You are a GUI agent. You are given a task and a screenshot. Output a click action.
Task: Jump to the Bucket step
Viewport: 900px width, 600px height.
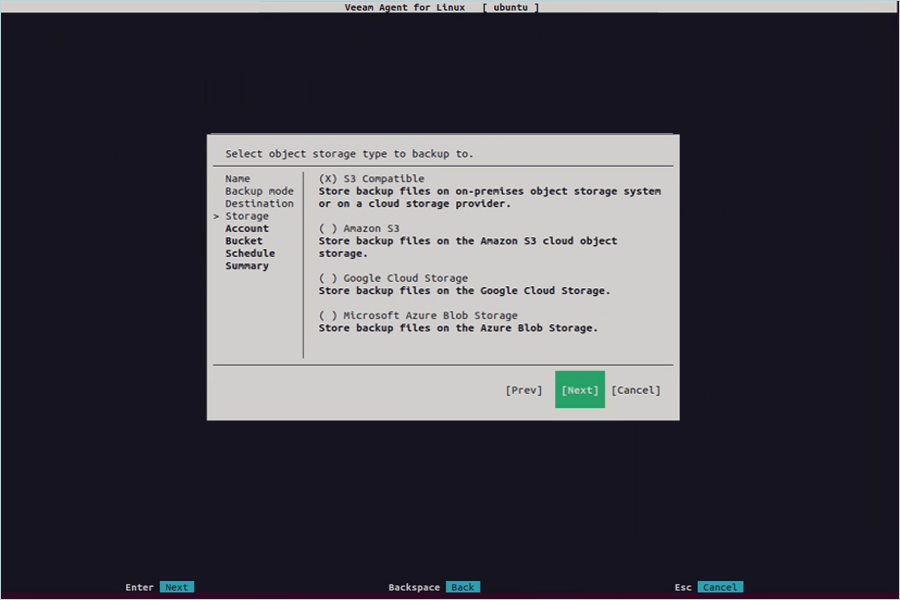coord(244,241)
